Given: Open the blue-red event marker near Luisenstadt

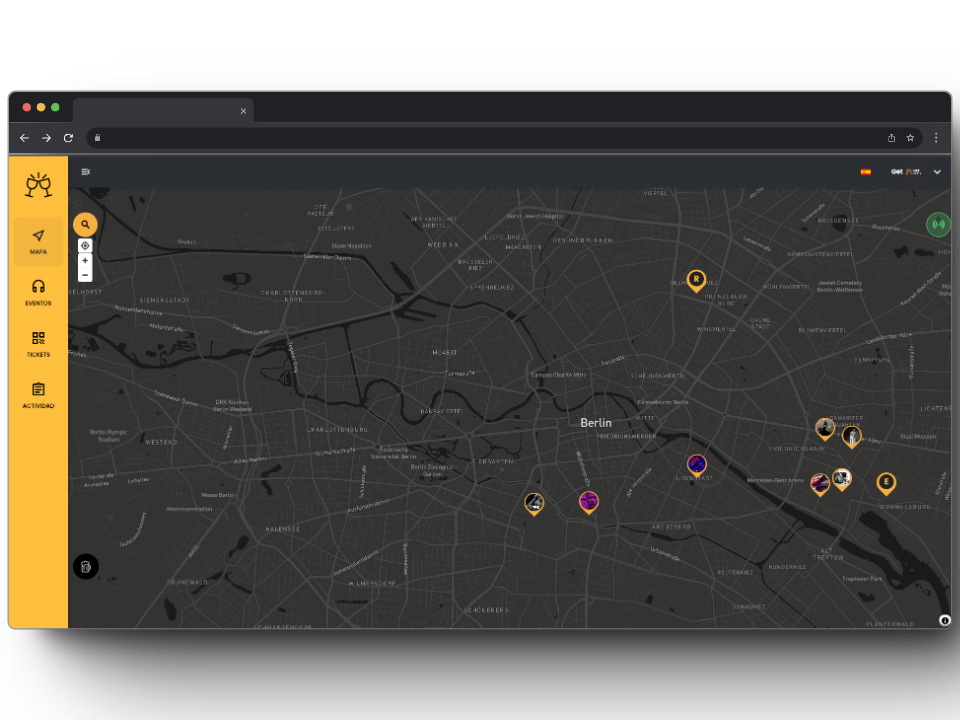Looking at the screenshot, I should coord(697,466).
